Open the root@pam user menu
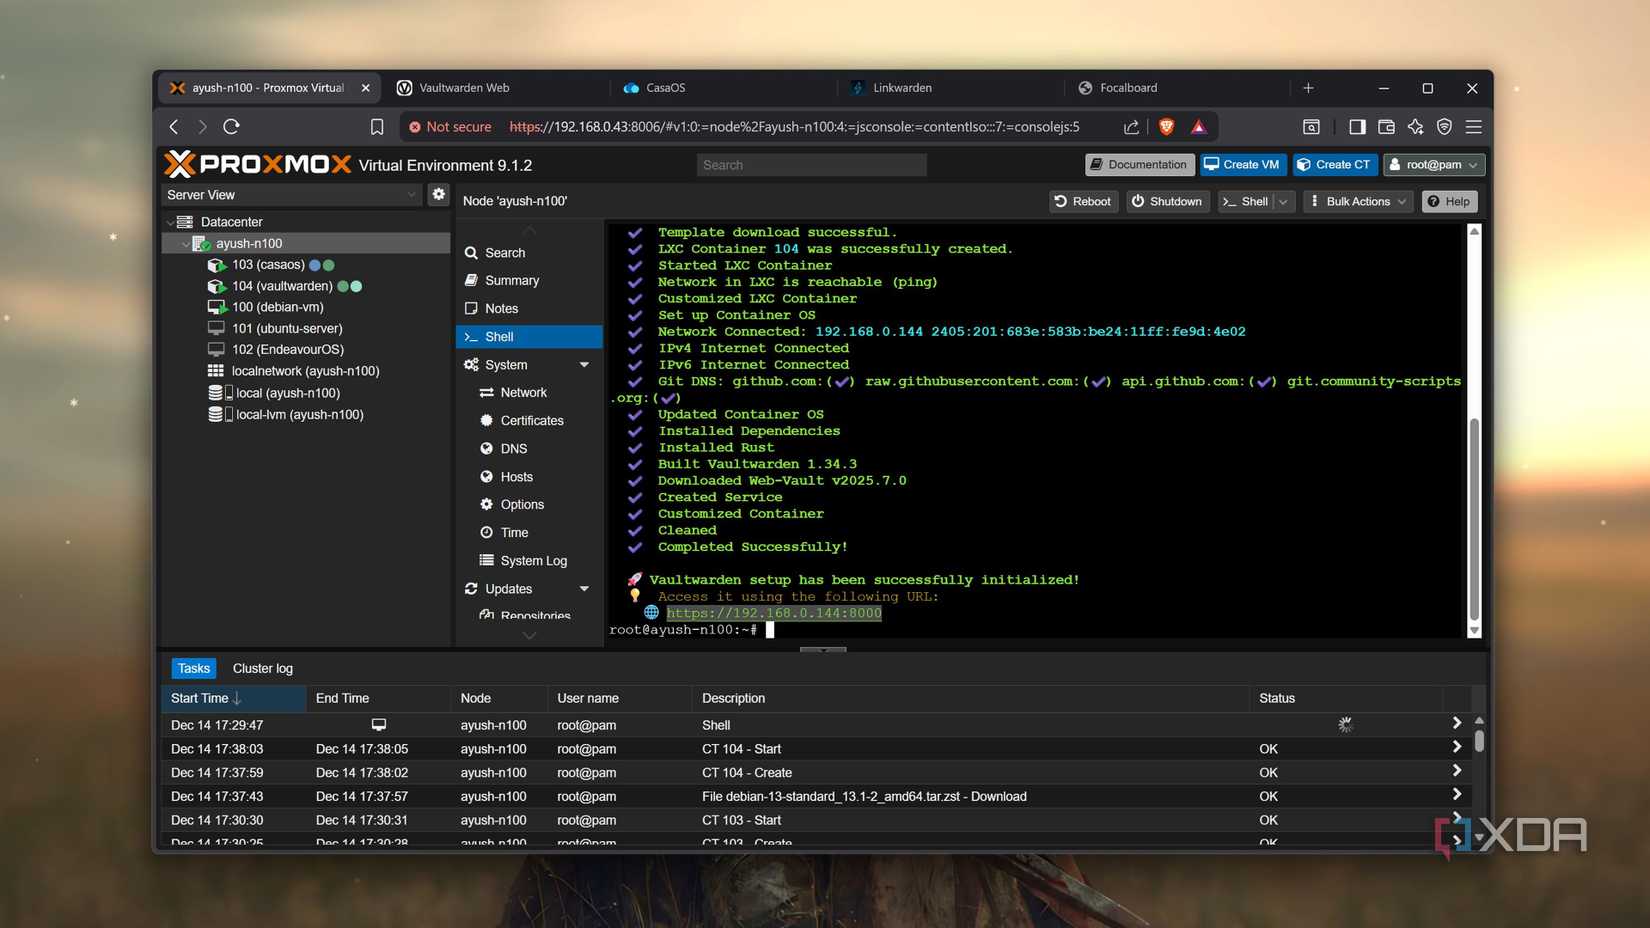Screen dimensions: 1650x928 tap(1433, 164)
